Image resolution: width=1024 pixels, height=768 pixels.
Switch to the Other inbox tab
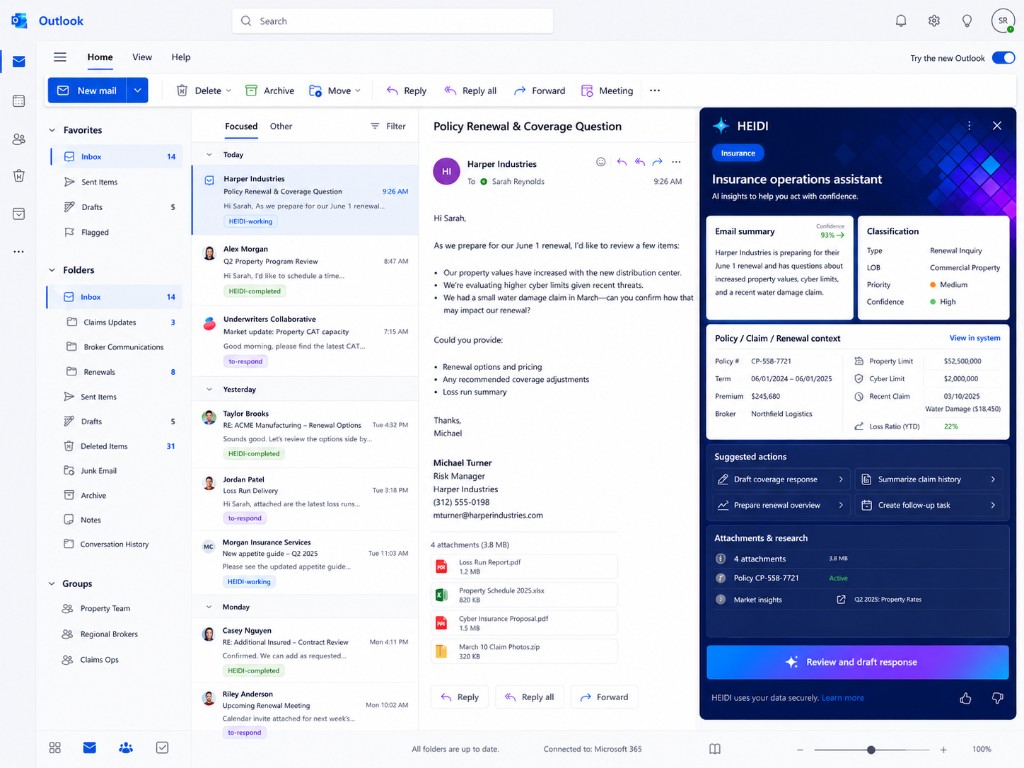click(281, 126)
